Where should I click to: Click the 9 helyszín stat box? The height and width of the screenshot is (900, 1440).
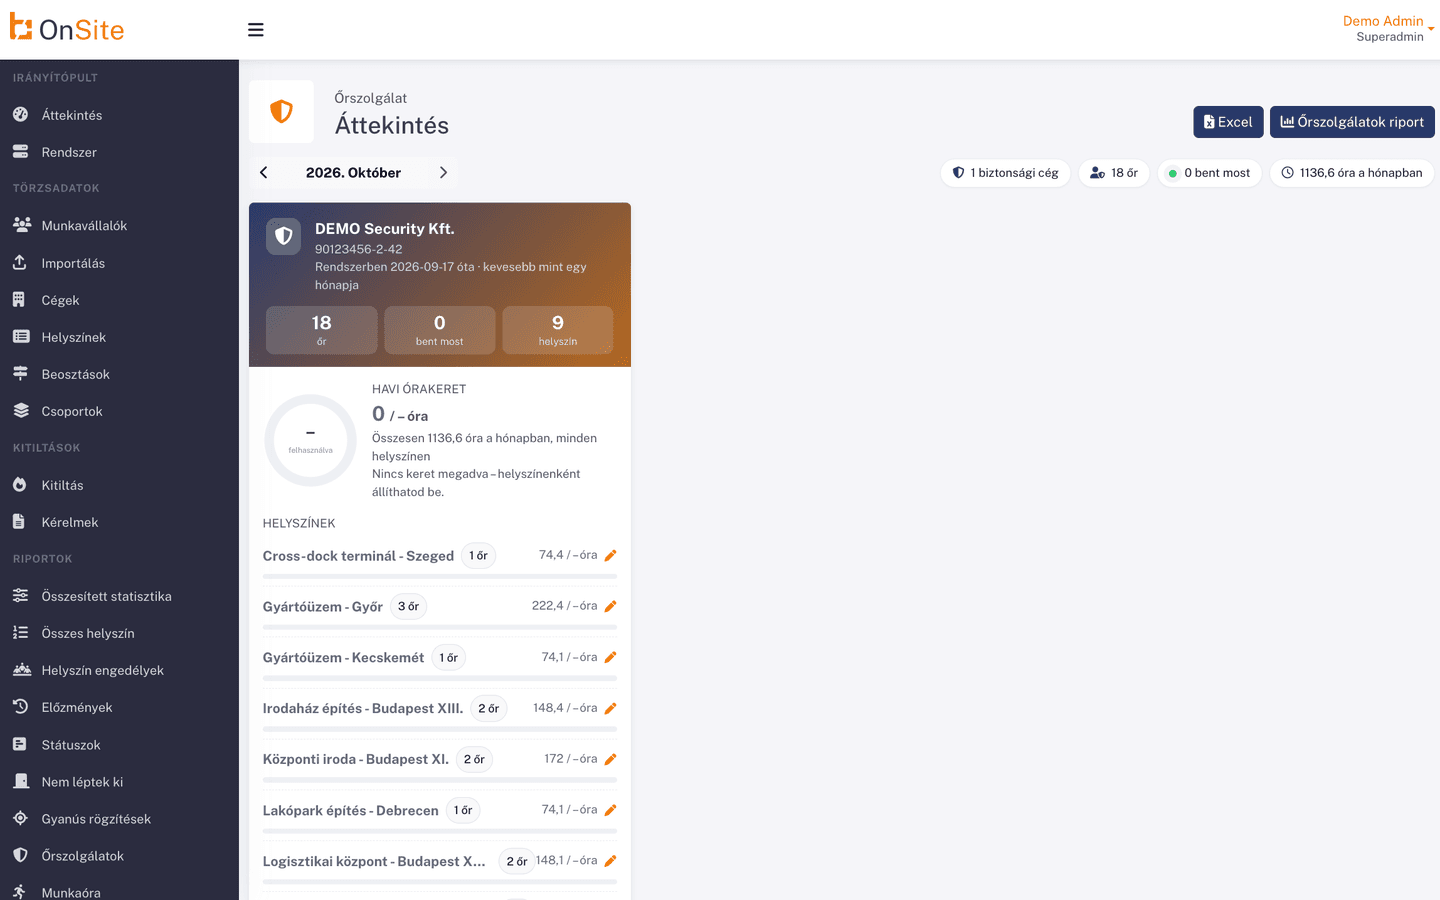coord(558,330)
